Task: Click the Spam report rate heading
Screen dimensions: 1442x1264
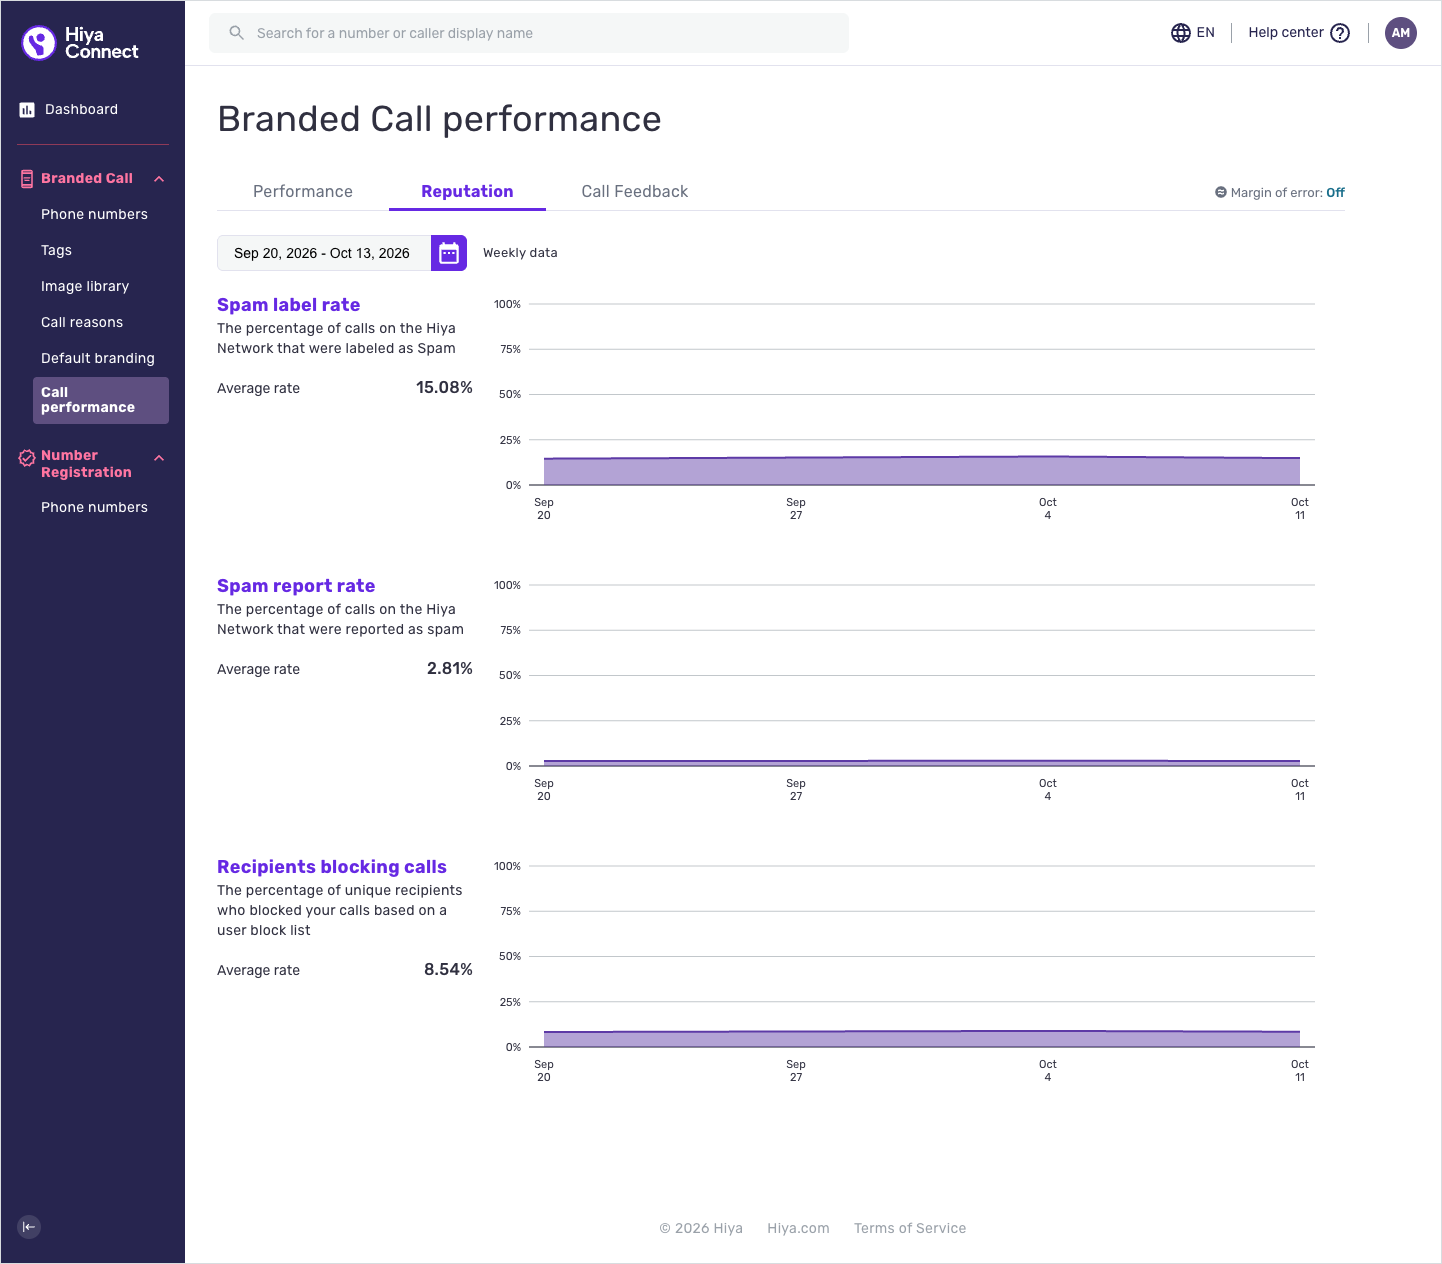Action: pyautogui.click(x=296, y=586)
